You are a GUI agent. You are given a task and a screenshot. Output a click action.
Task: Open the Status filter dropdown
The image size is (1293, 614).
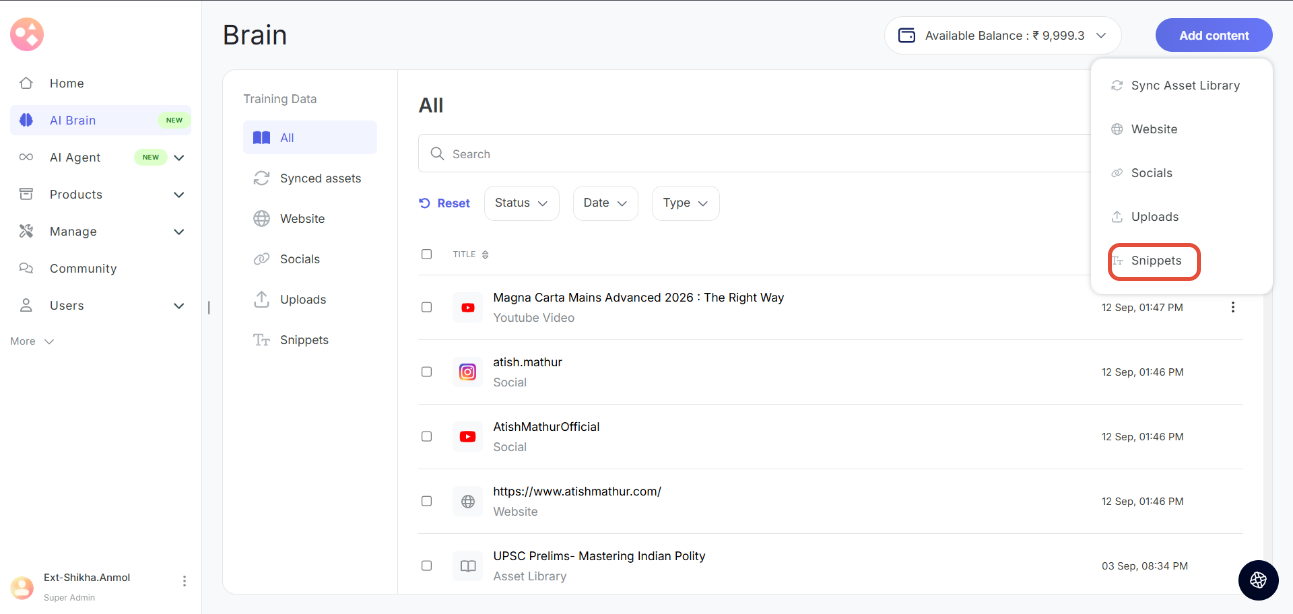[521, 203]
